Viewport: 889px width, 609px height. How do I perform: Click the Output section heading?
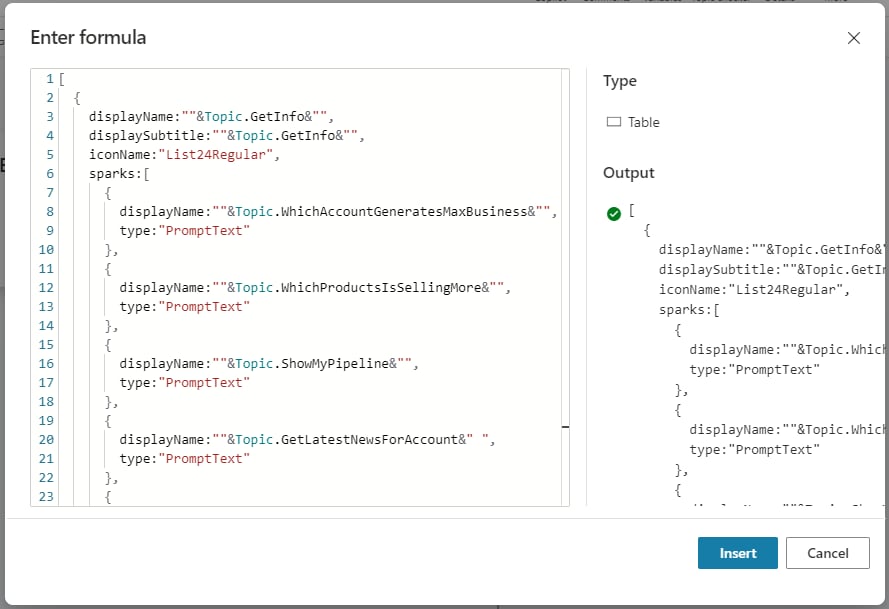(x=628, y=173)
